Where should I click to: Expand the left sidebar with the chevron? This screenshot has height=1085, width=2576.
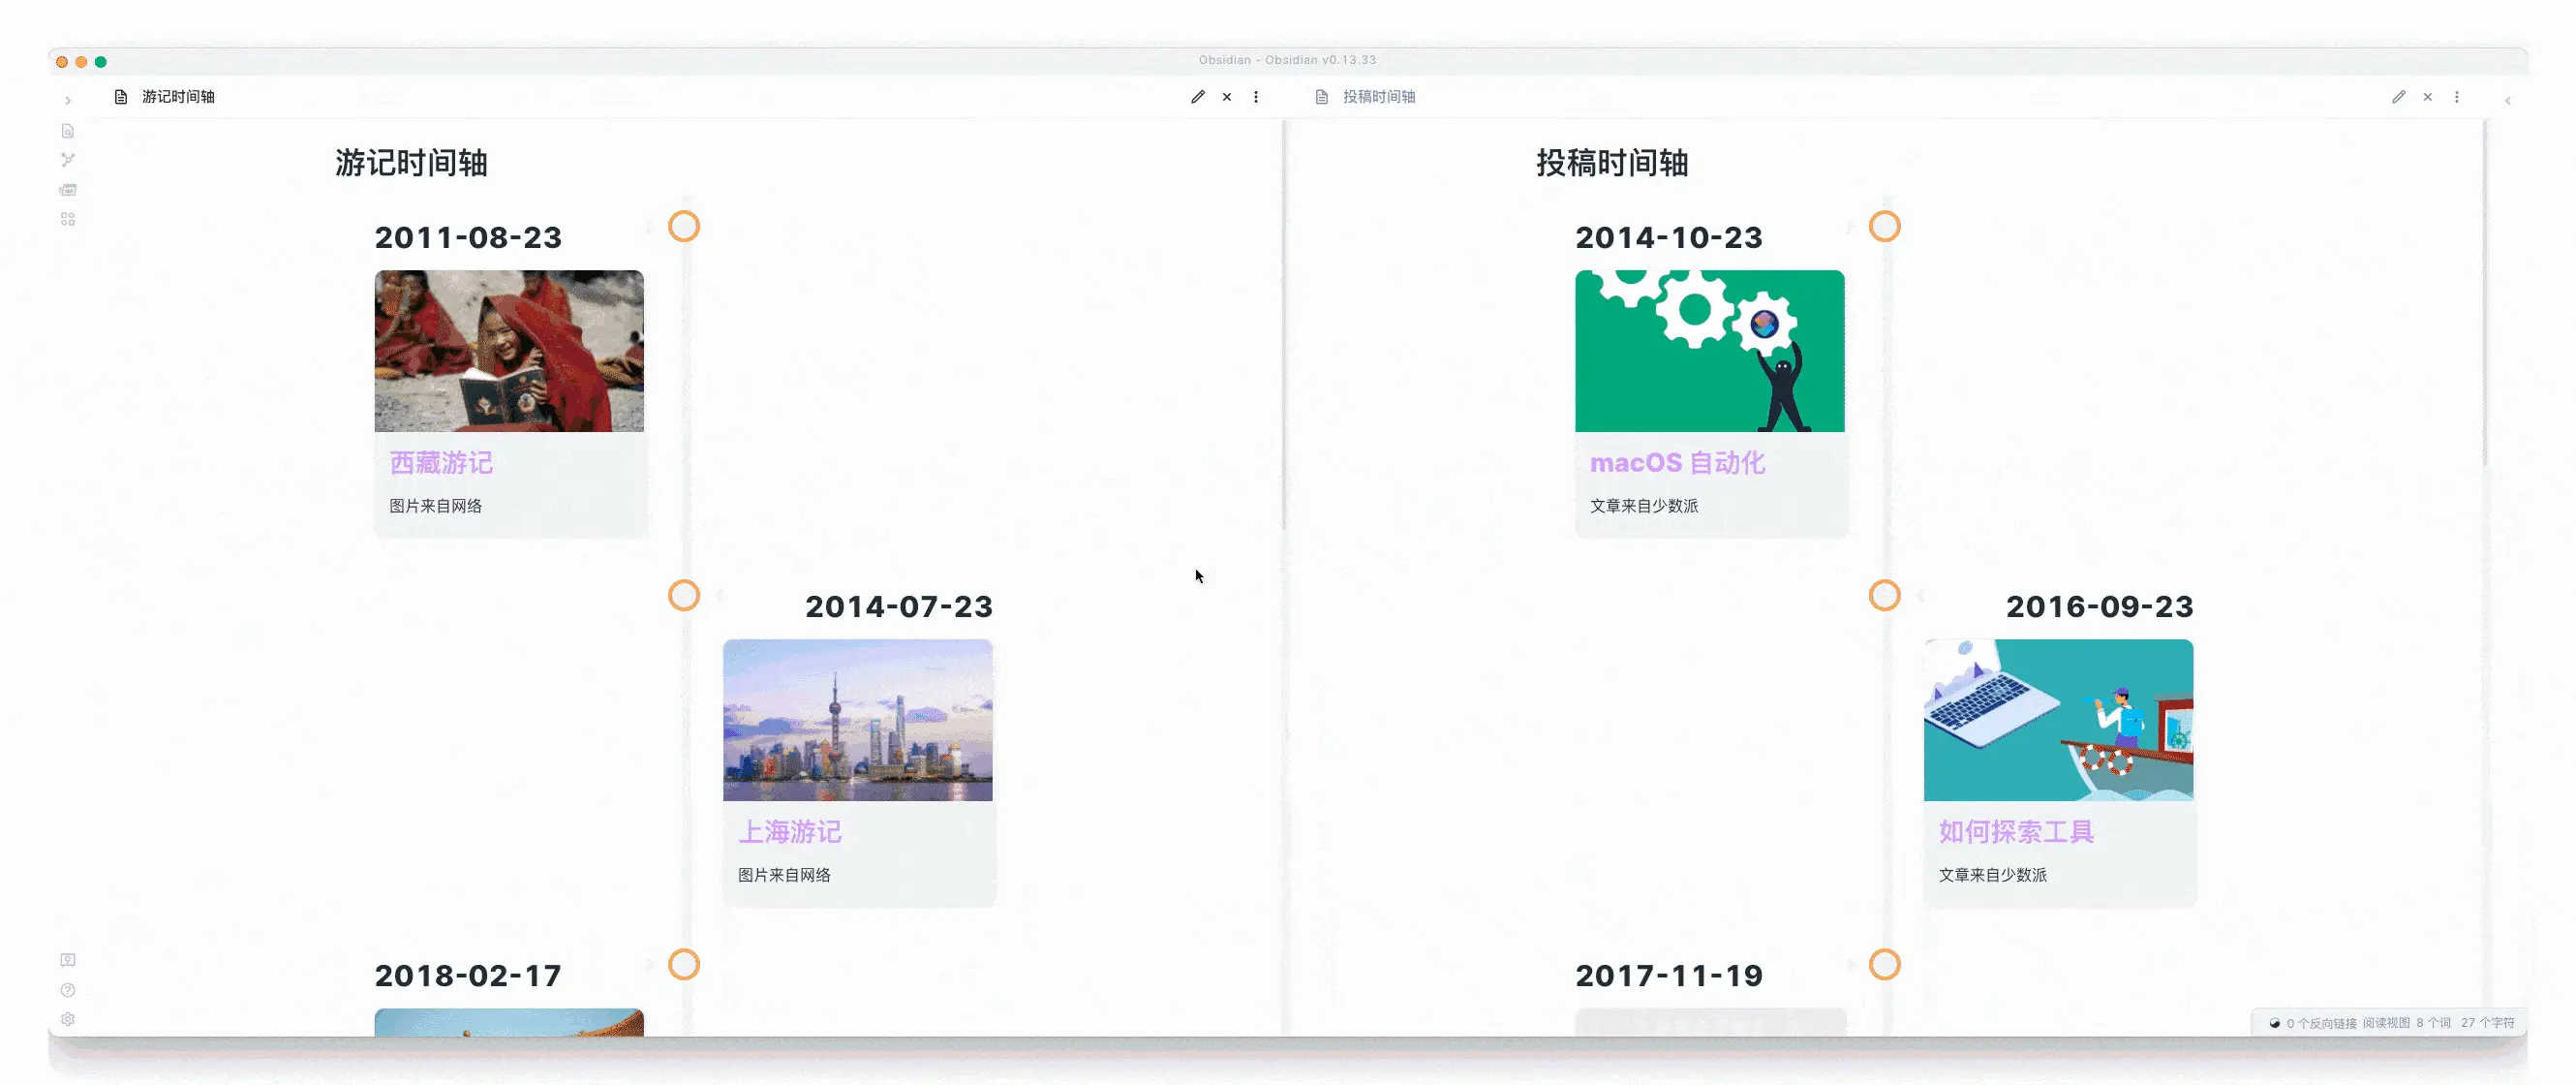[68, 100]
